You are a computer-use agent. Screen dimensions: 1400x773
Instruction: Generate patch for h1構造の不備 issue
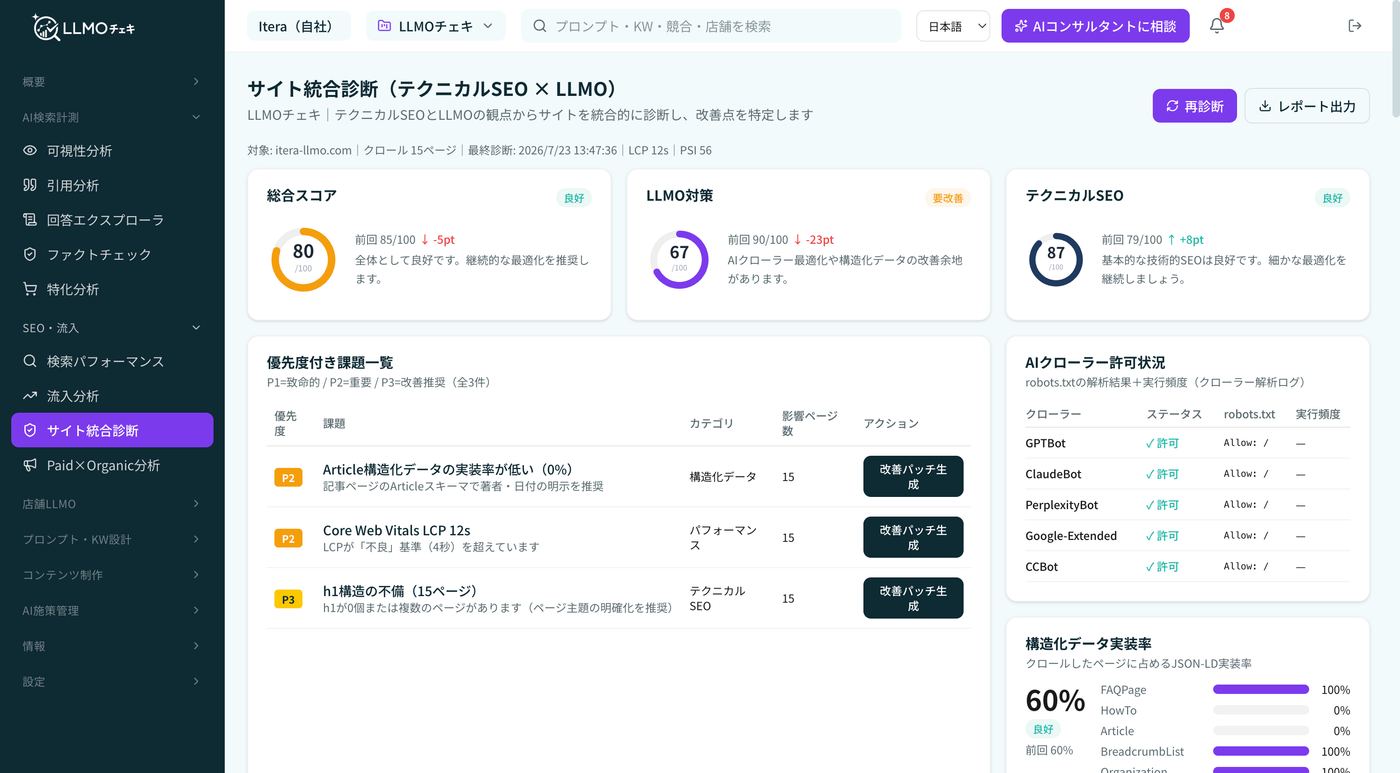[913, 599]
